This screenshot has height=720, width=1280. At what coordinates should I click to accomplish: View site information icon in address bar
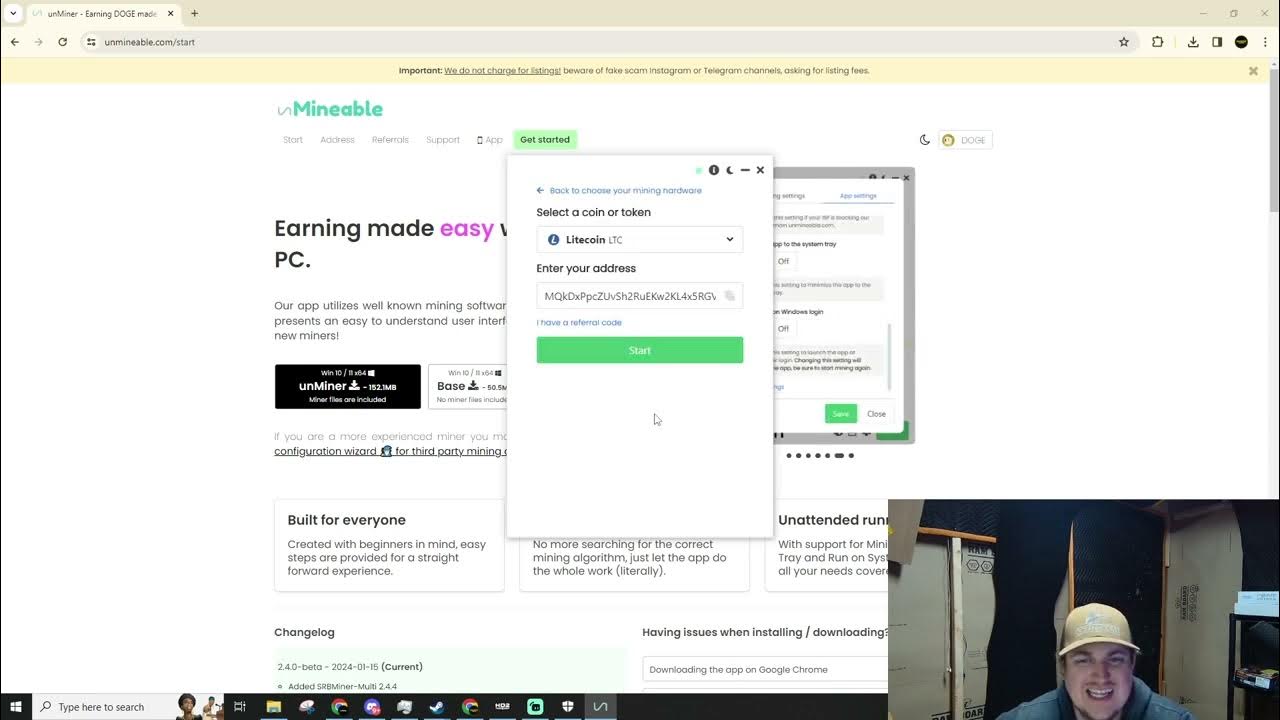tap(91, 42)
